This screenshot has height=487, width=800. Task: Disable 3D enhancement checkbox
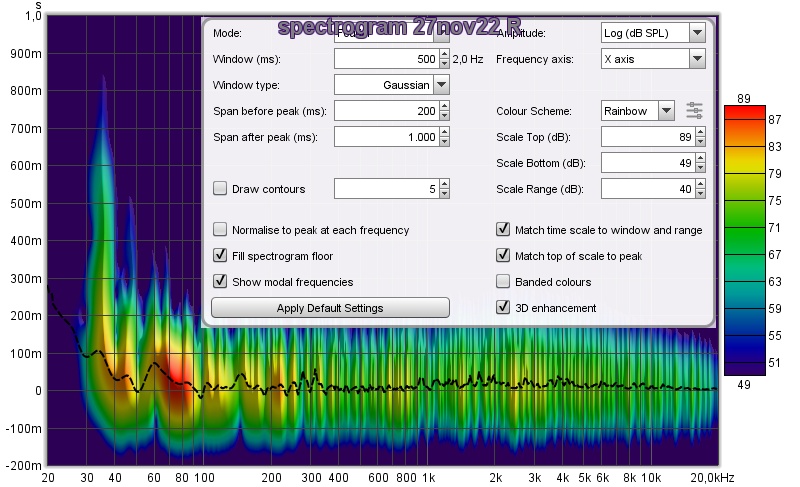point(503,307)
